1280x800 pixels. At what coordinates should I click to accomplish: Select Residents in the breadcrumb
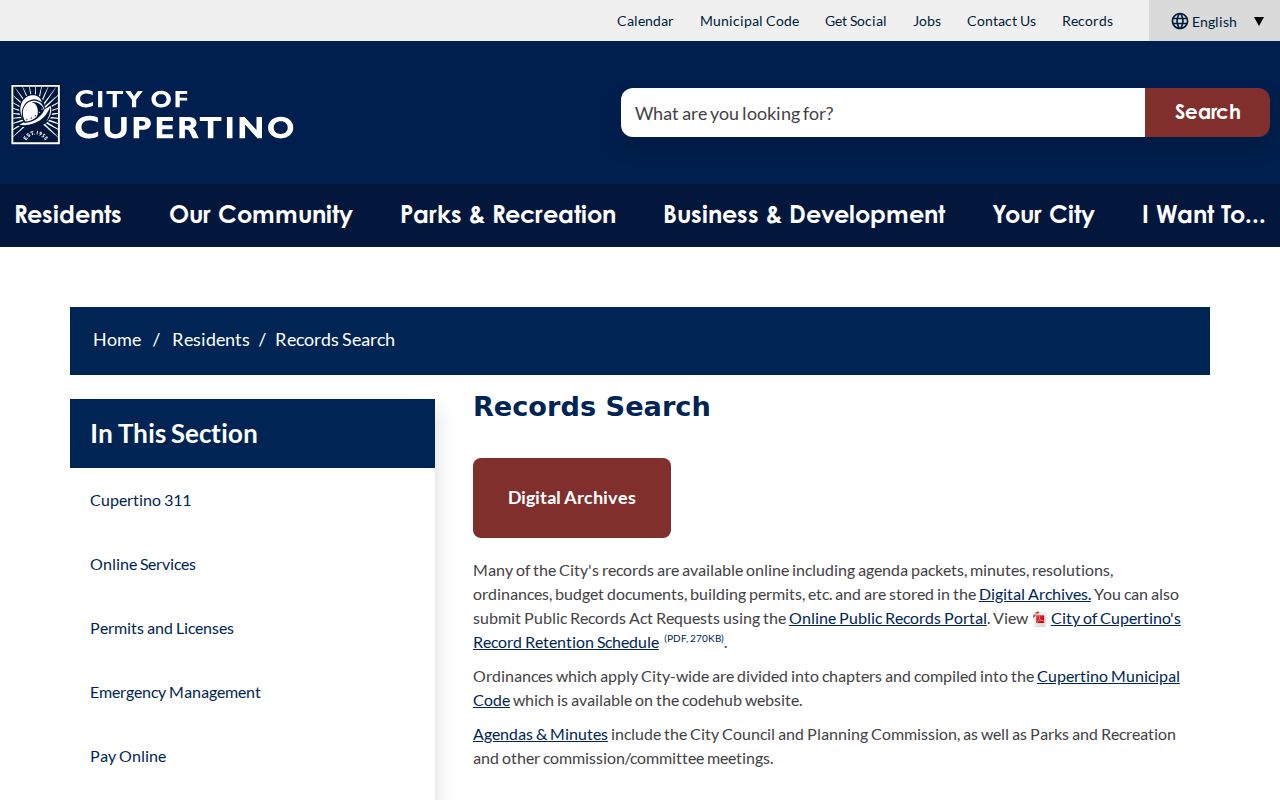211,340
